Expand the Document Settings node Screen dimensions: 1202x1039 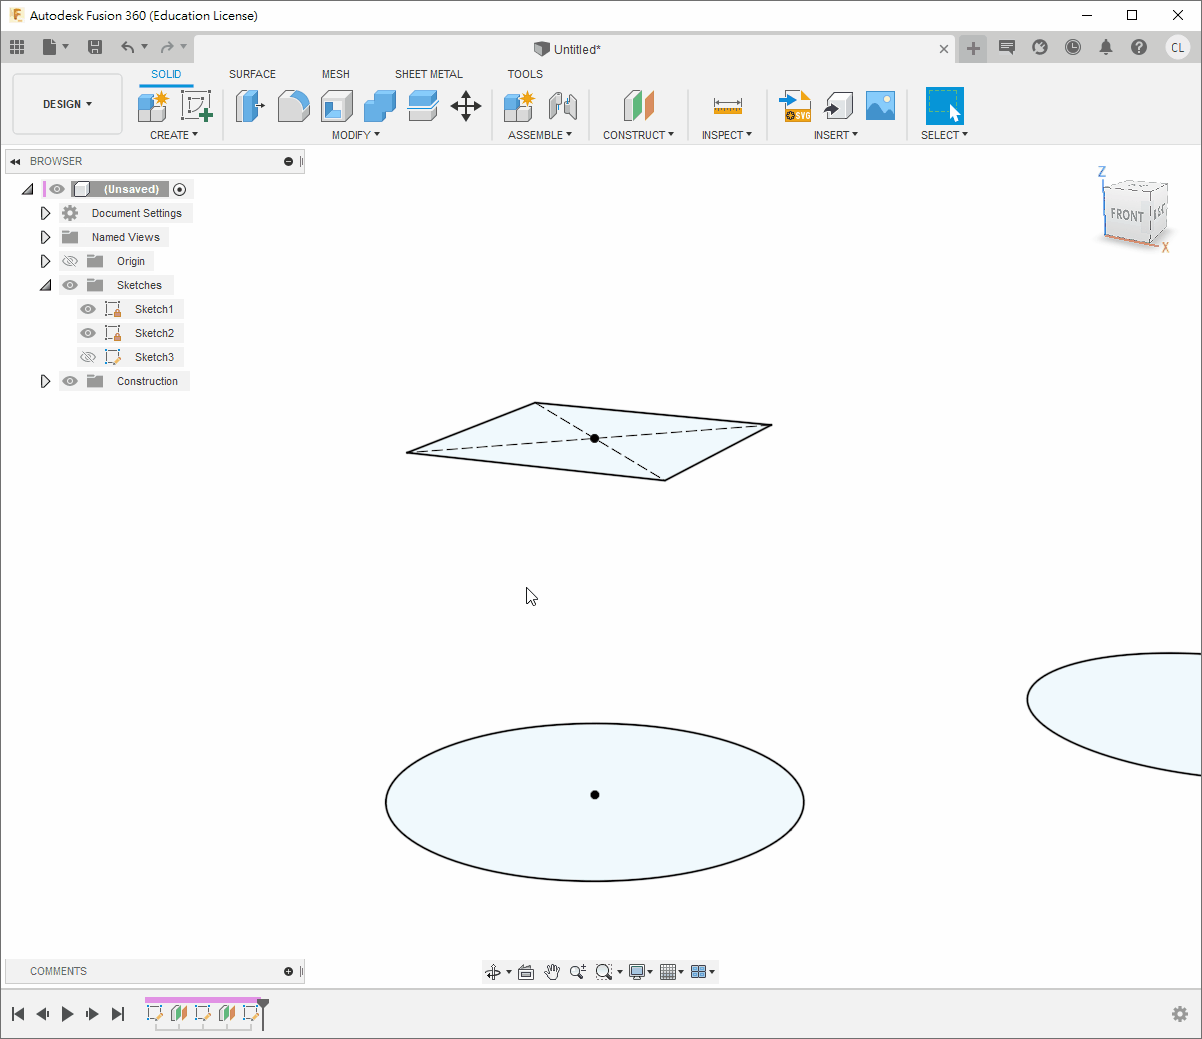(x=45, y=213)
